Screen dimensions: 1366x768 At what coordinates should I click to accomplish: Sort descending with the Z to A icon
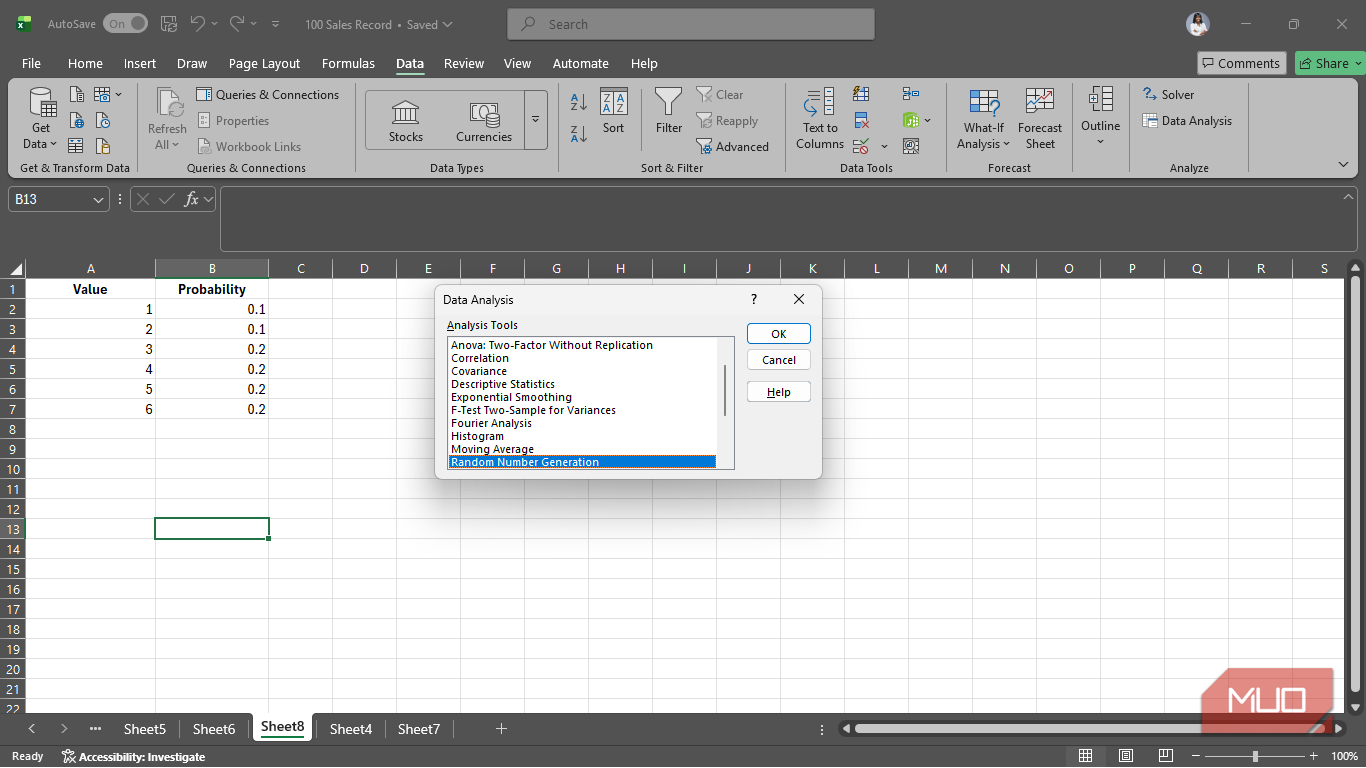[x=579, y=133]
